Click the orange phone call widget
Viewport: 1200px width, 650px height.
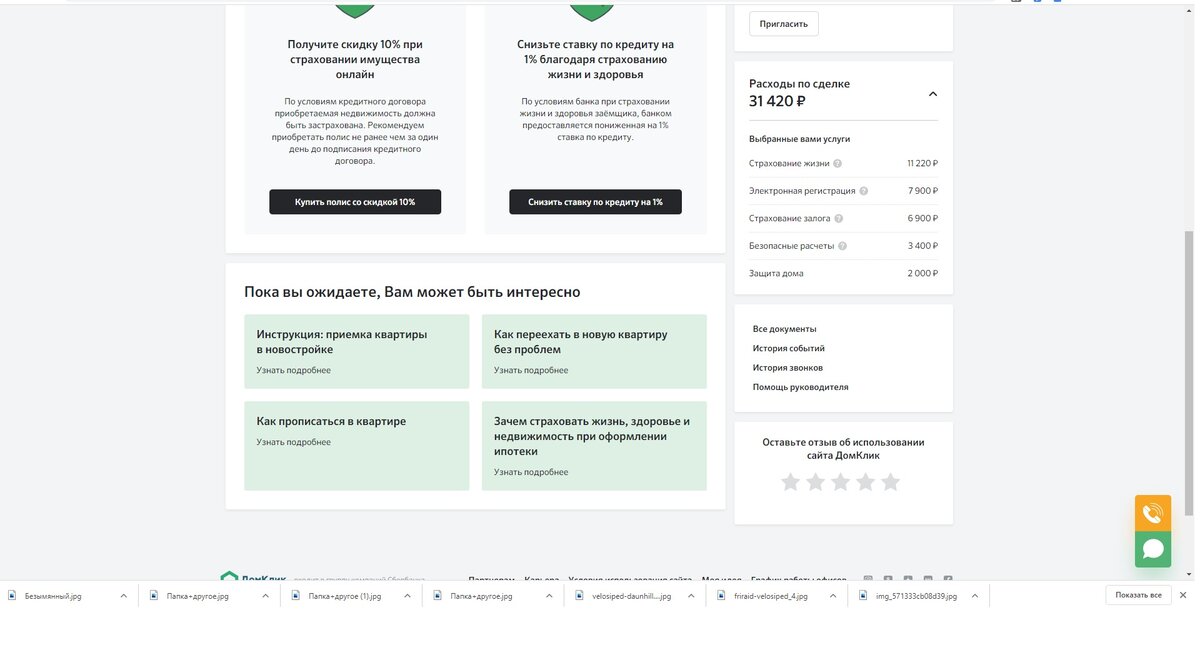(x=1153, y=513)
